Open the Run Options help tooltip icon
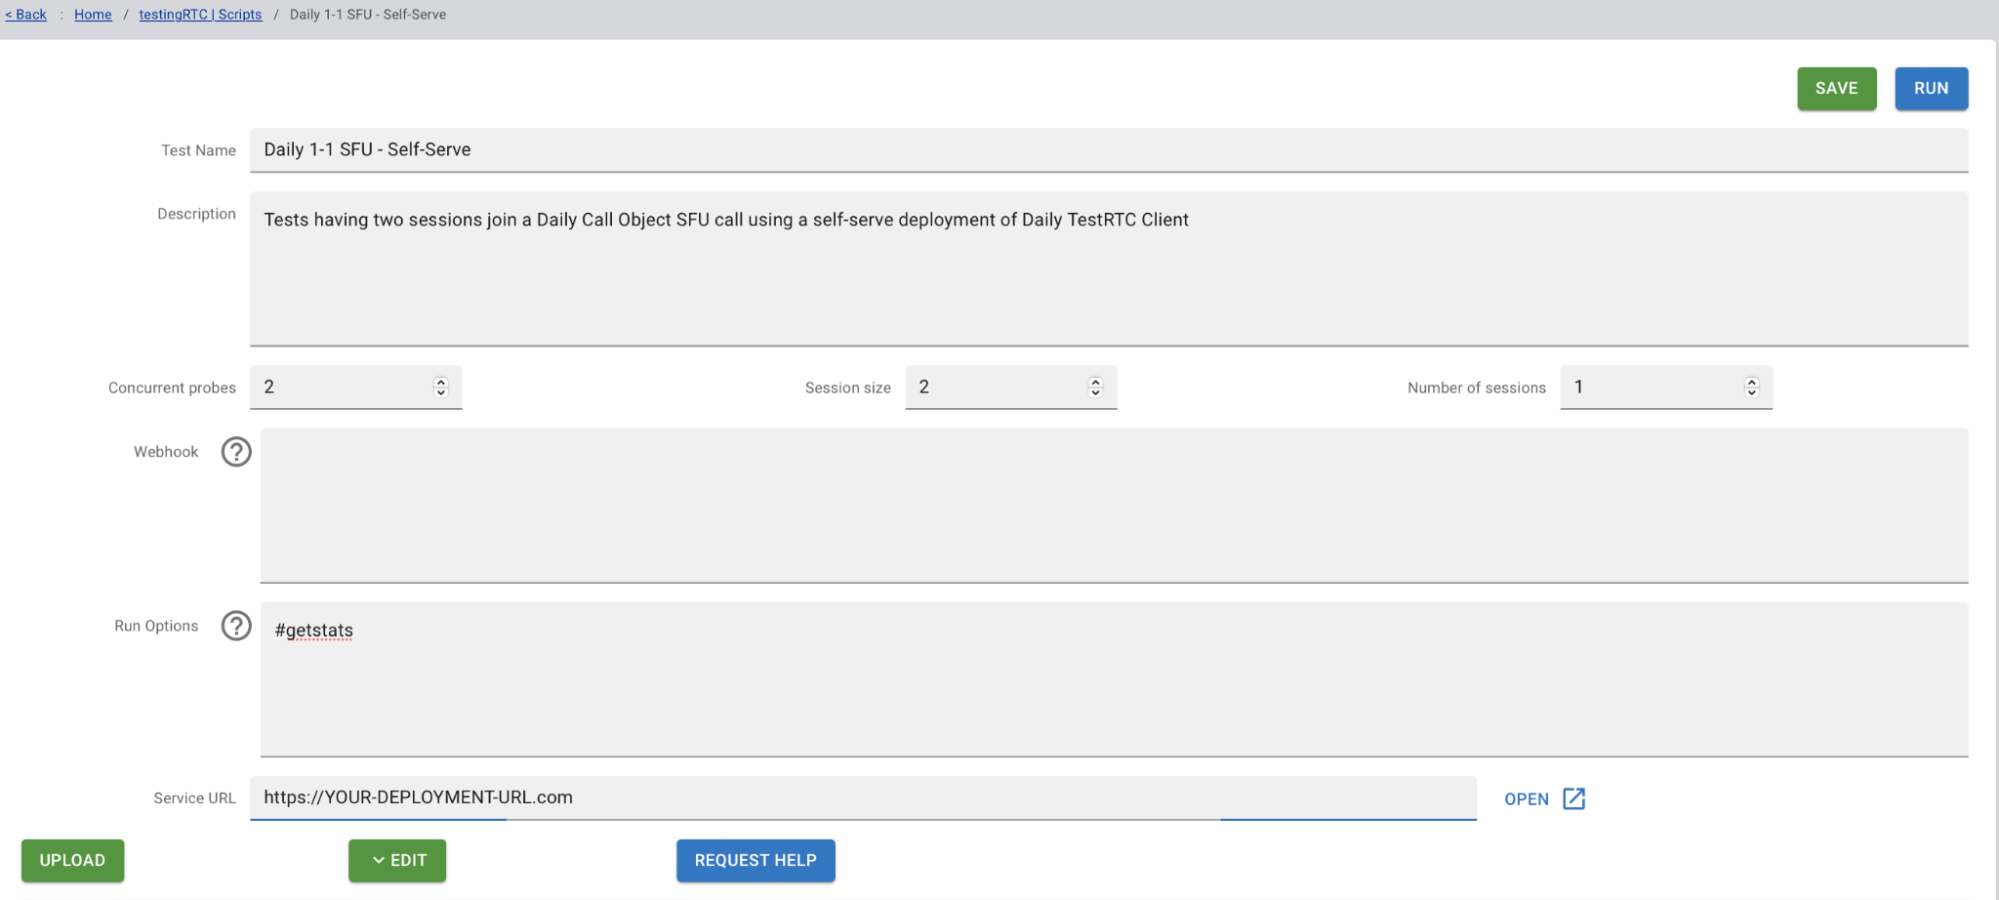Screen dimensions: 1999x900 click(x=236, y=626)
